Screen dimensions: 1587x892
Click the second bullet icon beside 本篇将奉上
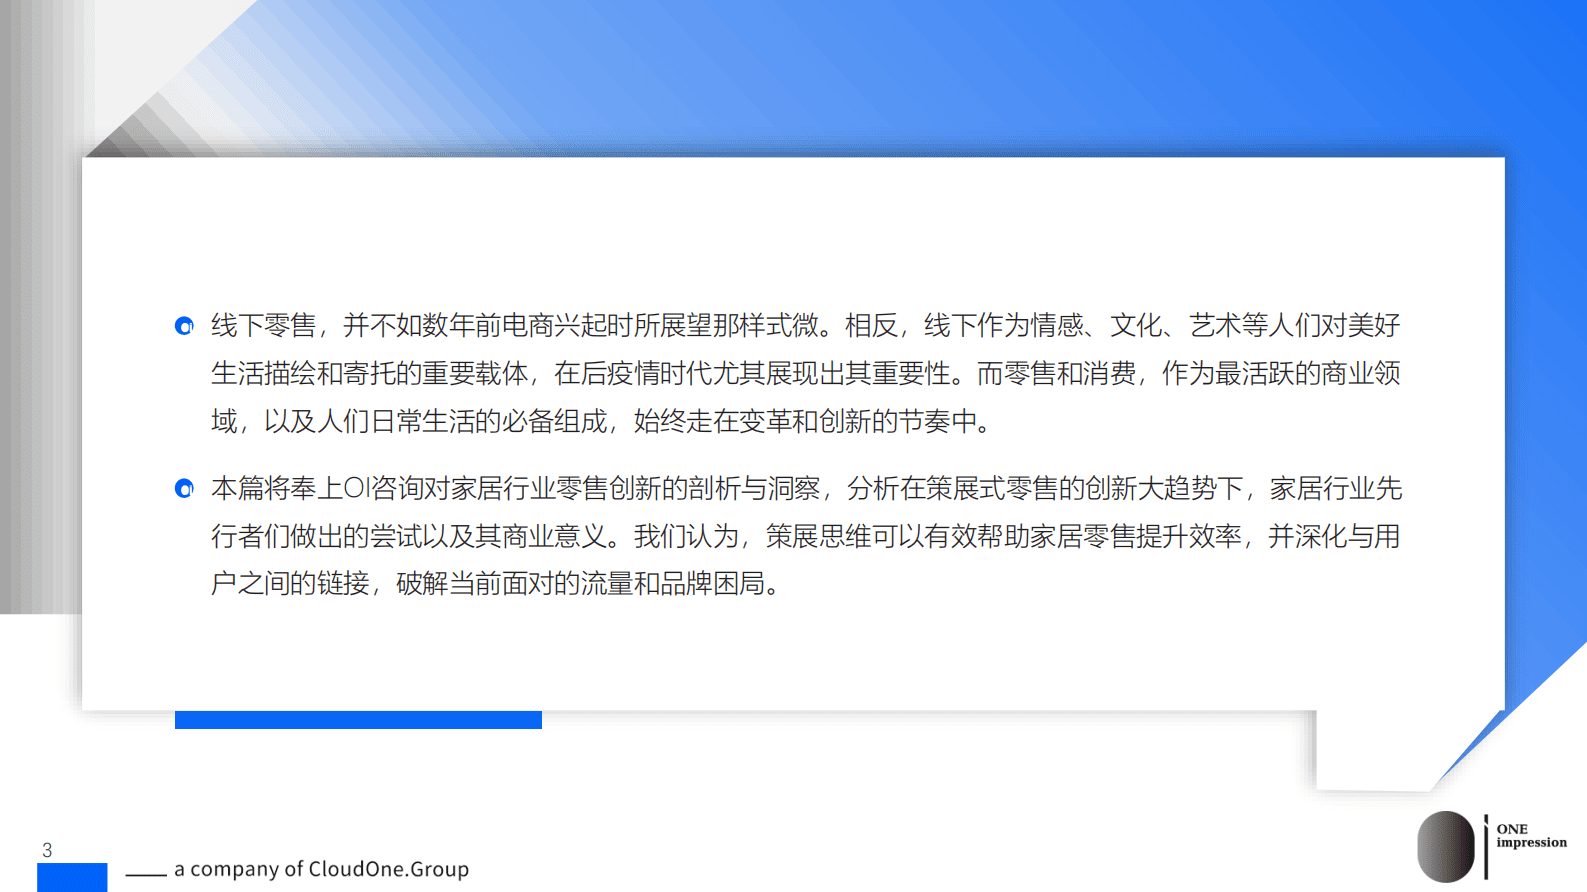[184, 488]
